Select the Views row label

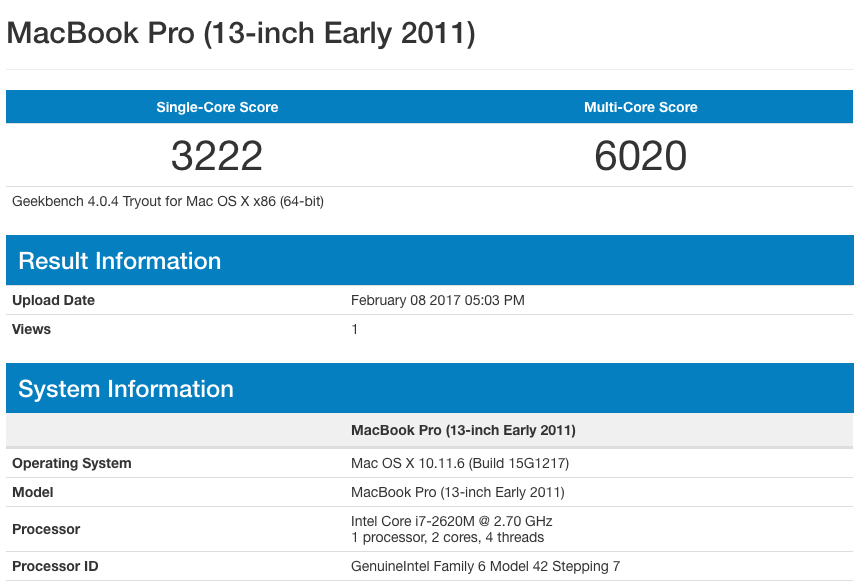[x=31, y=329]
